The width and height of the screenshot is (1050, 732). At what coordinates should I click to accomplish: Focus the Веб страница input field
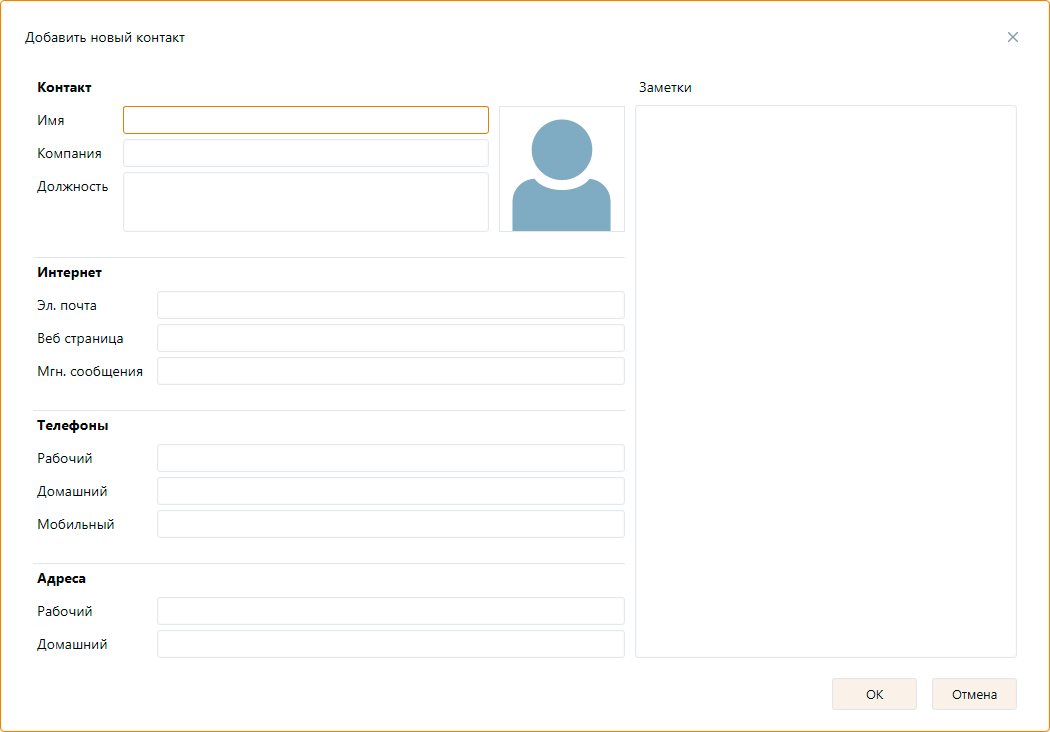(390, 338)
